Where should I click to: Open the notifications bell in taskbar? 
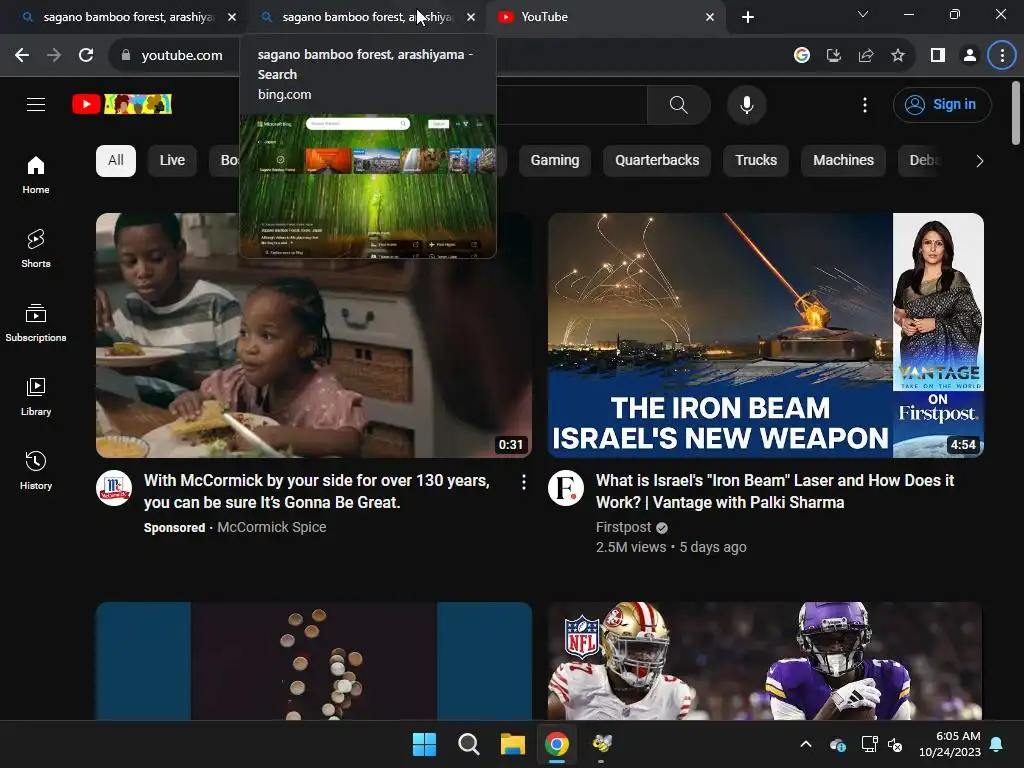pyautogui.click(x=997, y=744)
